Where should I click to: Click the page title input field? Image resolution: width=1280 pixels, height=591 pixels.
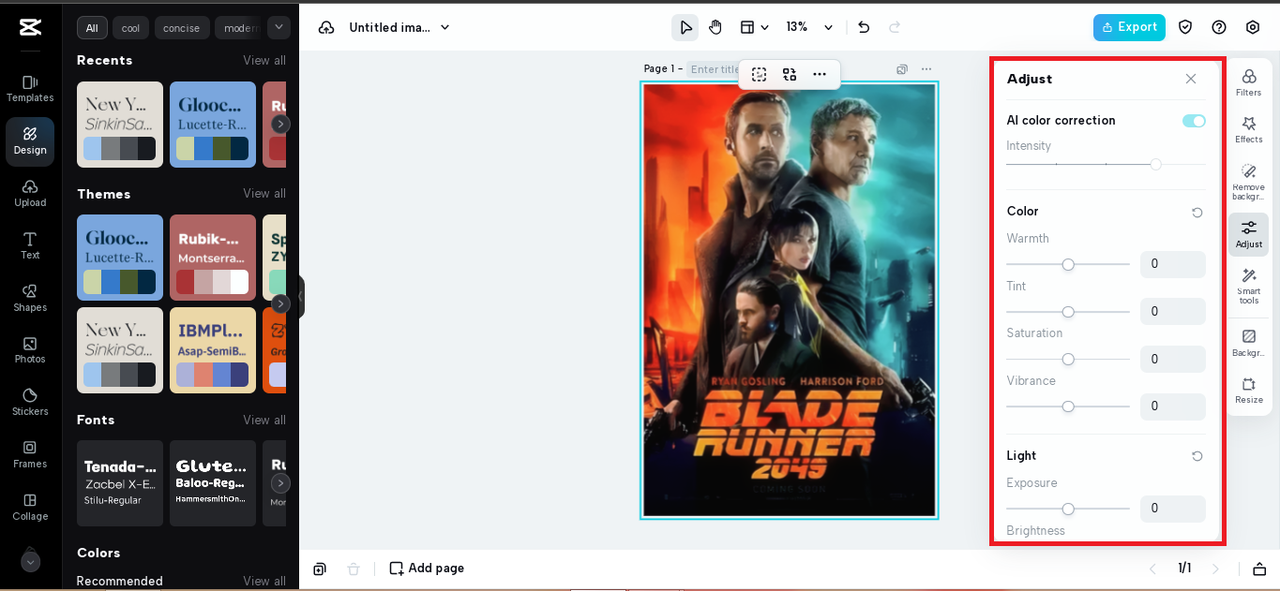[714, 69]
